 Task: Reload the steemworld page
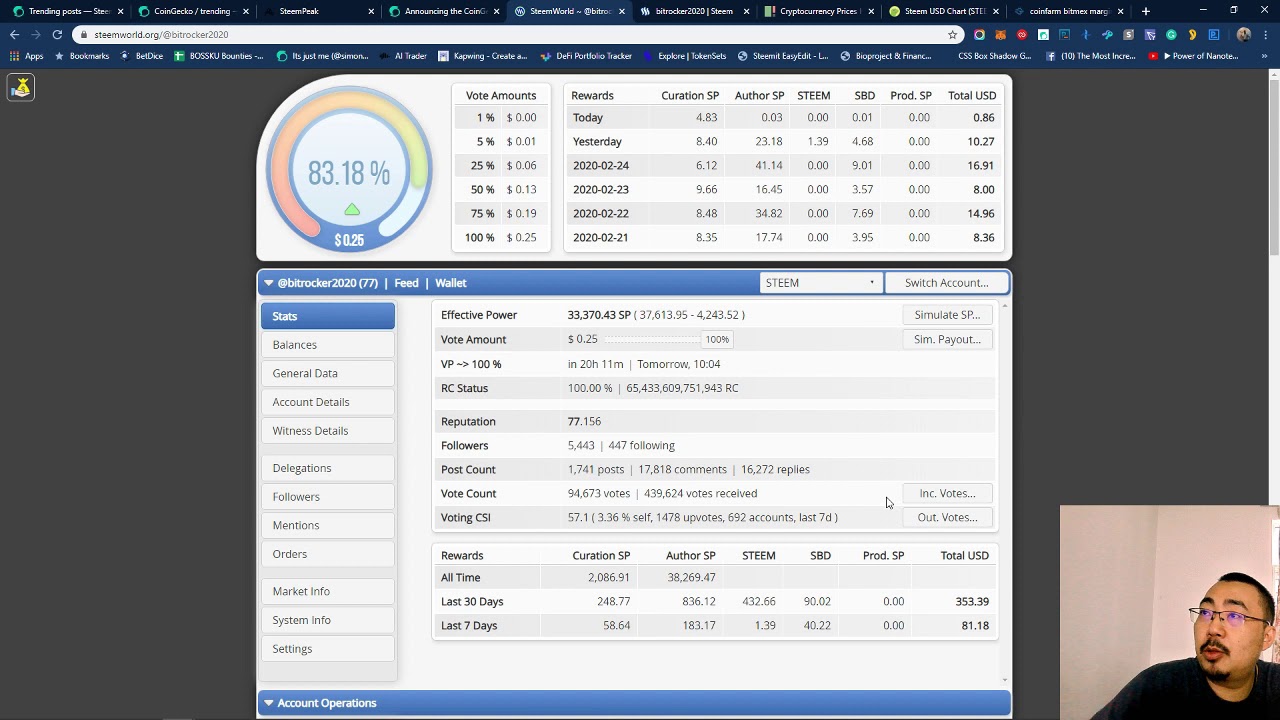point(57,34)
